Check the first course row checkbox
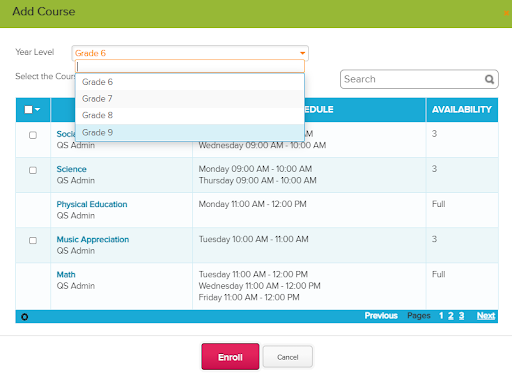The image size is (512, 384). tap(33, 135)
